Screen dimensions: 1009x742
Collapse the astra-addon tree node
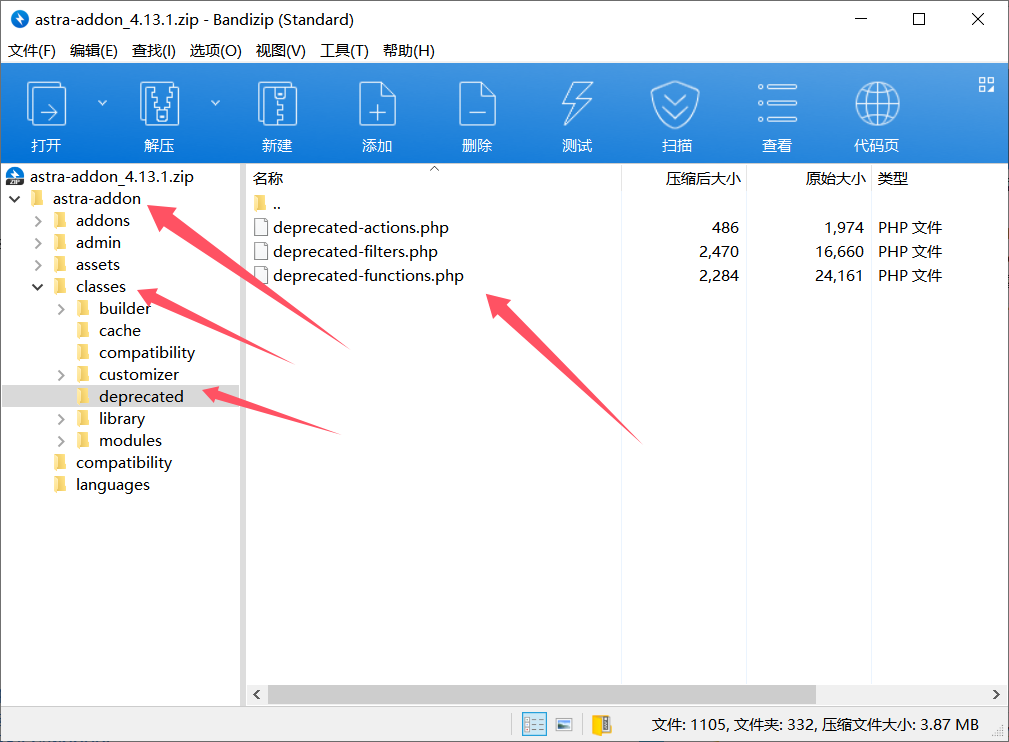click(x=15, y=199)
